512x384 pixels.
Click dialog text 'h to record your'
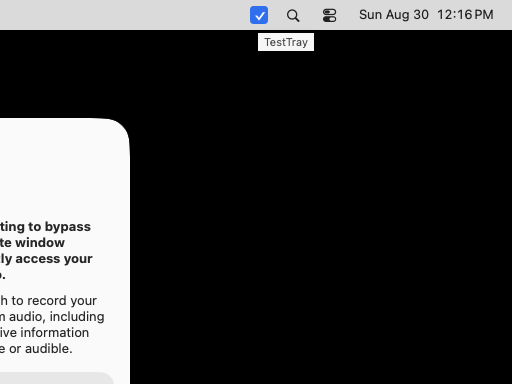point(48,301)
